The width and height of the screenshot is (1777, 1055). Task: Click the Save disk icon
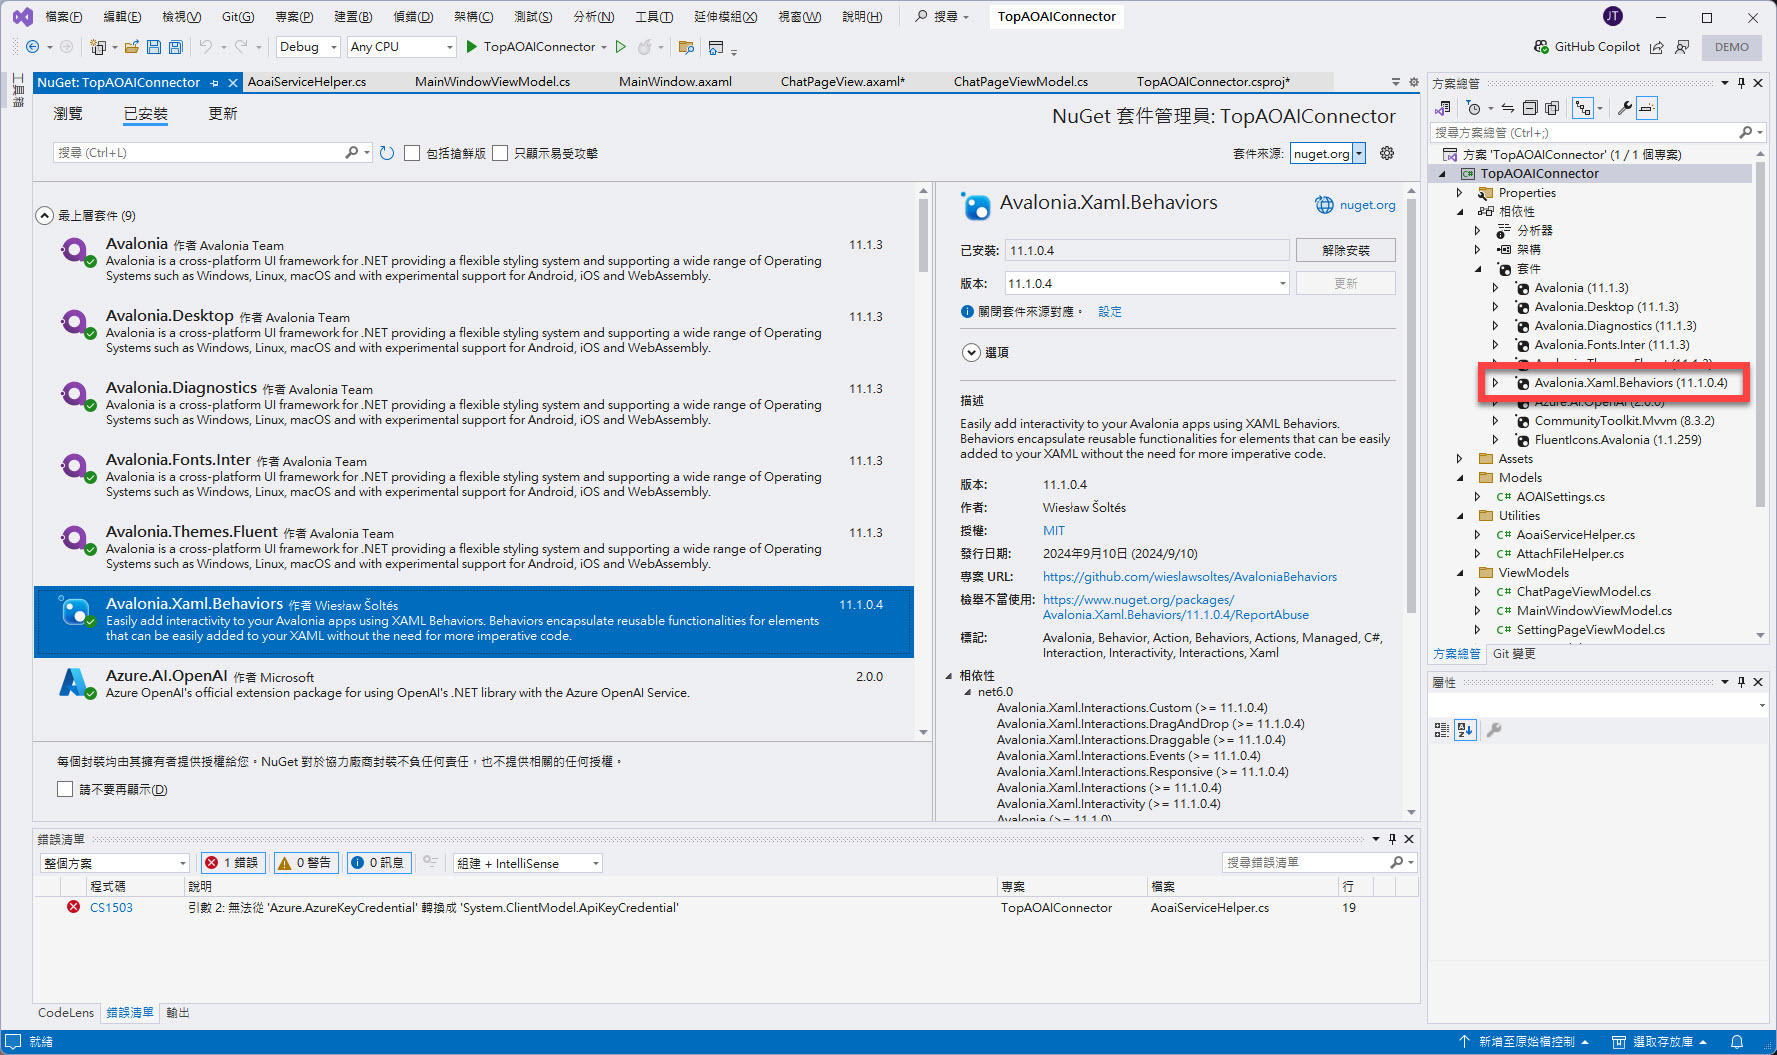pyautogui.click(x=154, y=47)
